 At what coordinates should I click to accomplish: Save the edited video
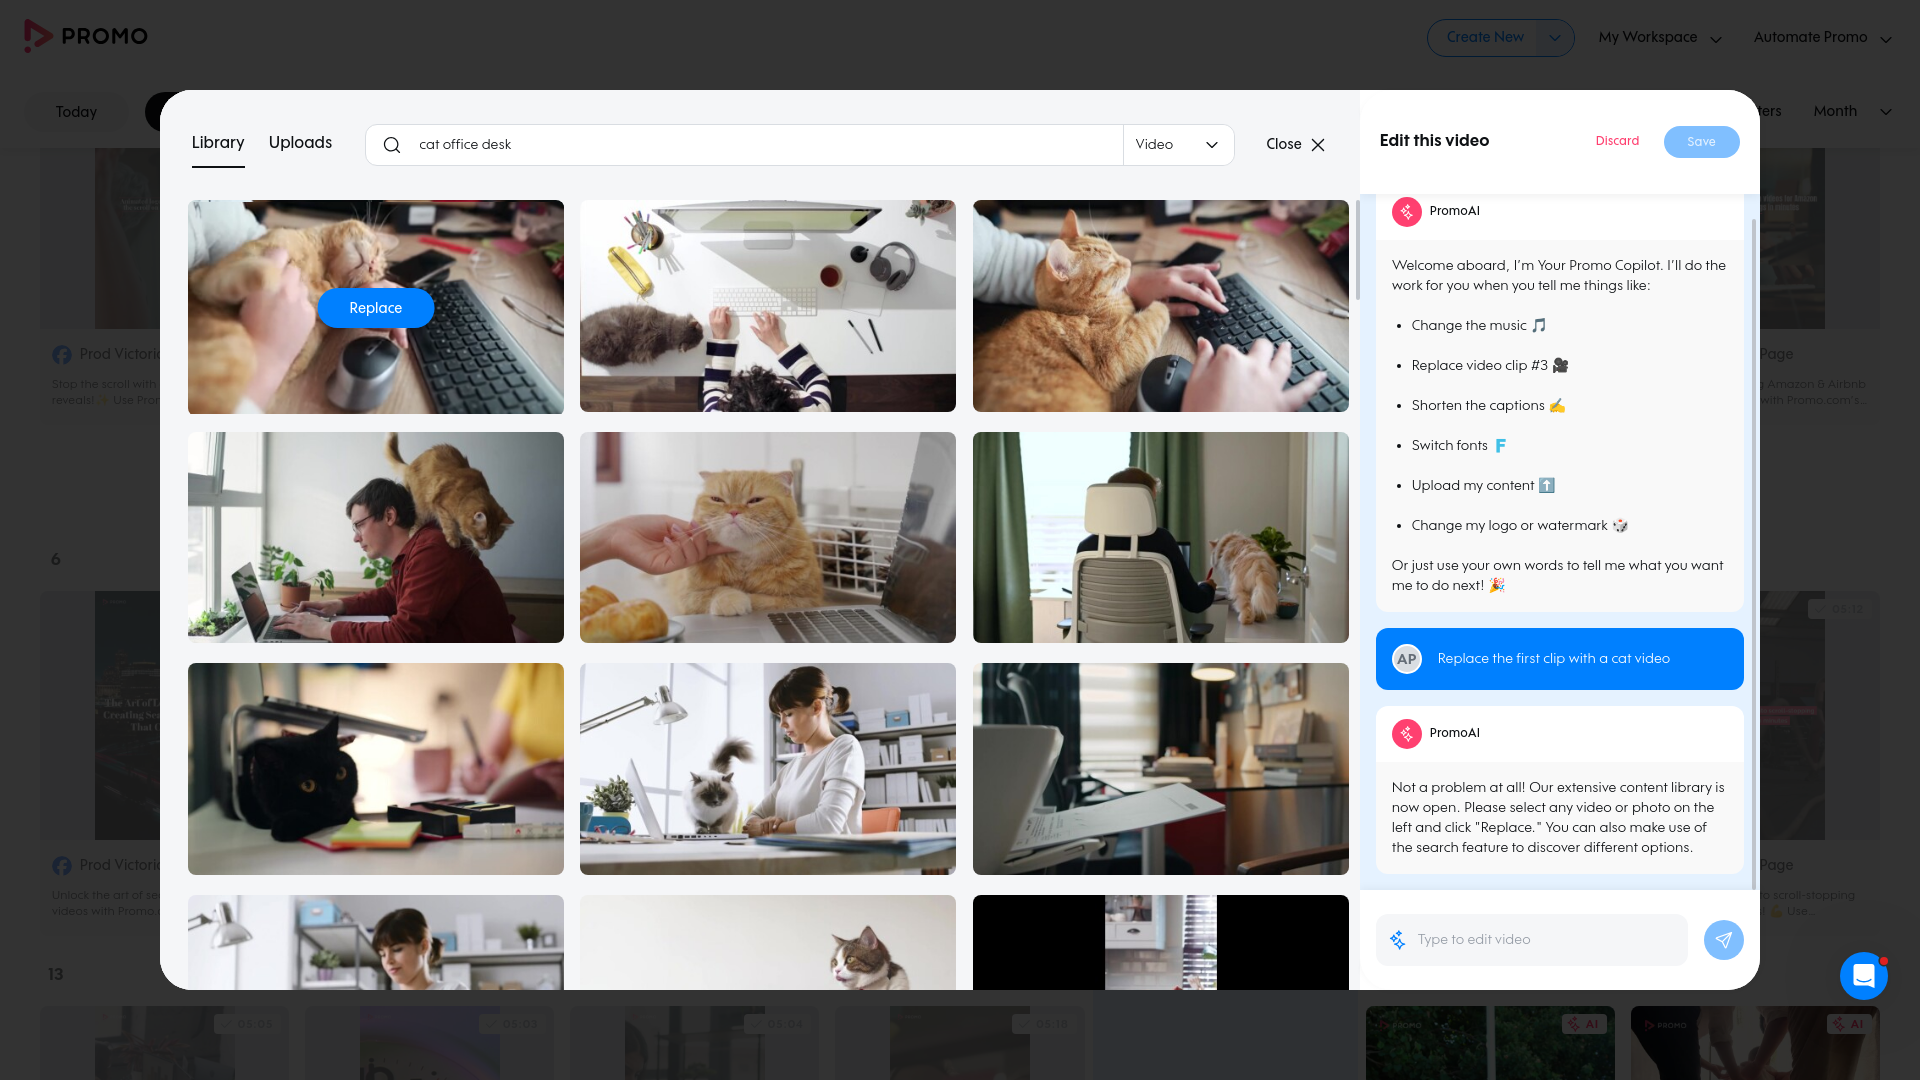pos(1701,142)
